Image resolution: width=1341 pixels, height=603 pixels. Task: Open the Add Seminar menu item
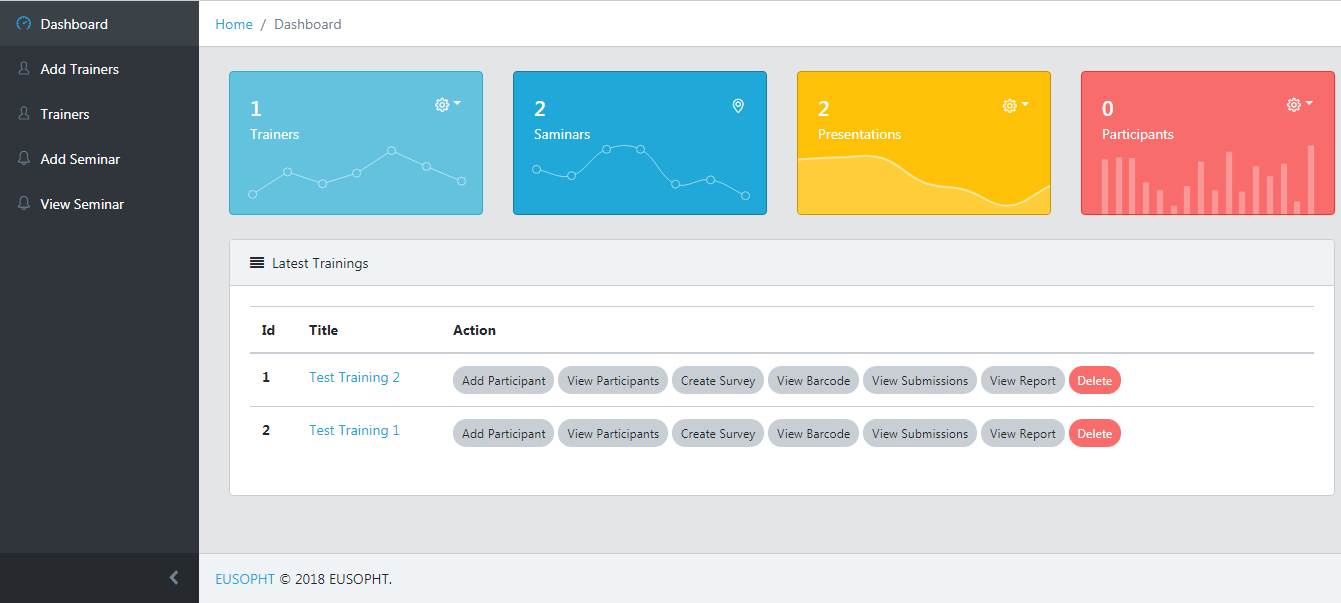[80, 159]
